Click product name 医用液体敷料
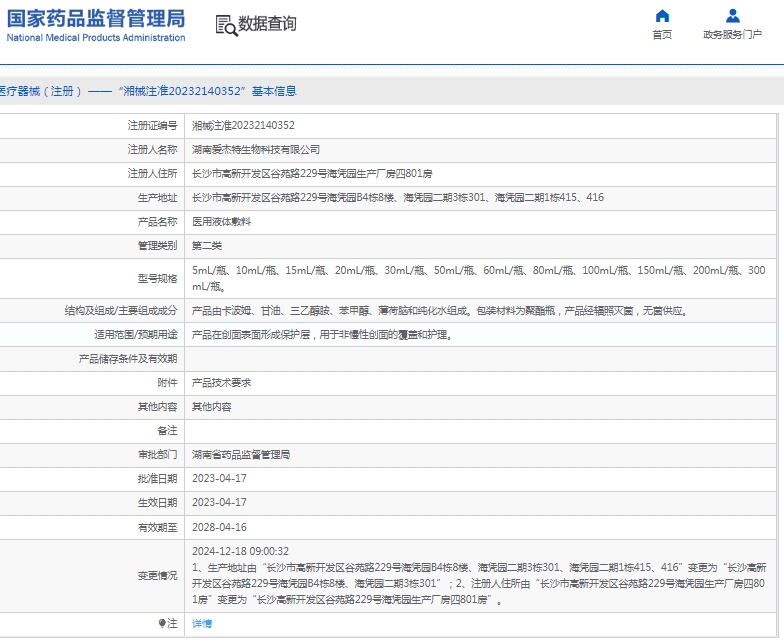This screenshot has height=641, width=784. [222, 222]
